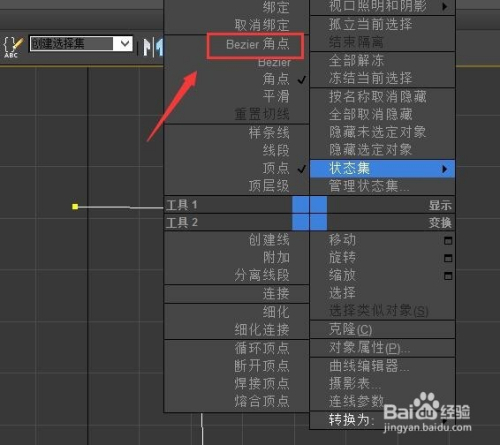
Task: Click 克隆(C) menu entry
Action: pyautogui.click(x=350, y=330)
